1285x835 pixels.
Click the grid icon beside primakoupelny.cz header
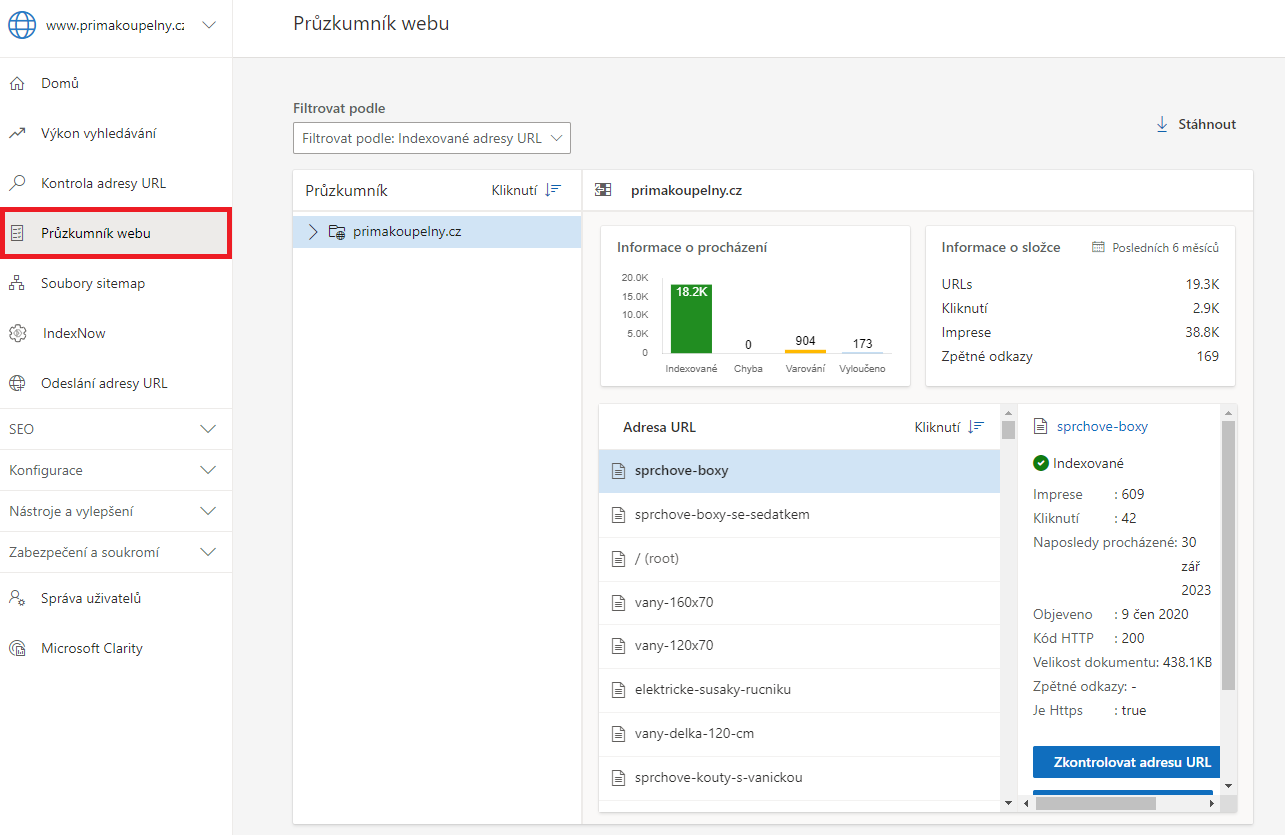[603, 190]
